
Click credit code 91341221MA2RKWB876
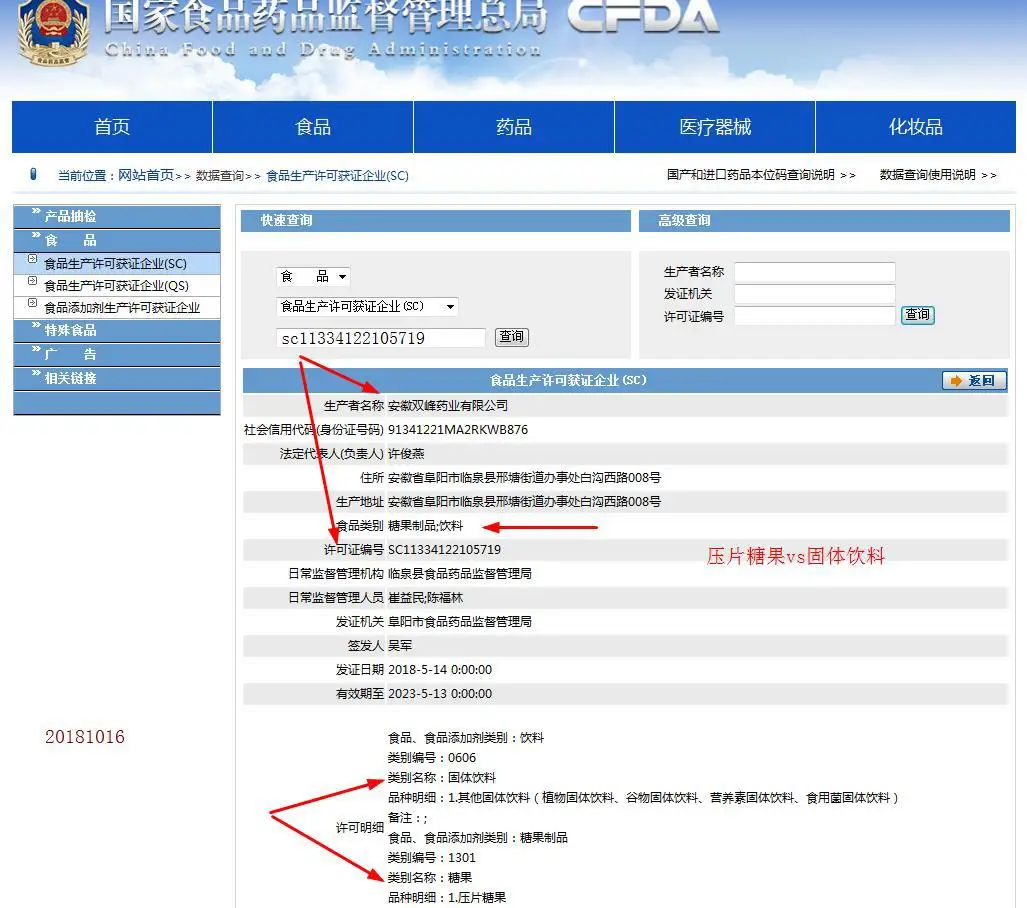(458, 430)
